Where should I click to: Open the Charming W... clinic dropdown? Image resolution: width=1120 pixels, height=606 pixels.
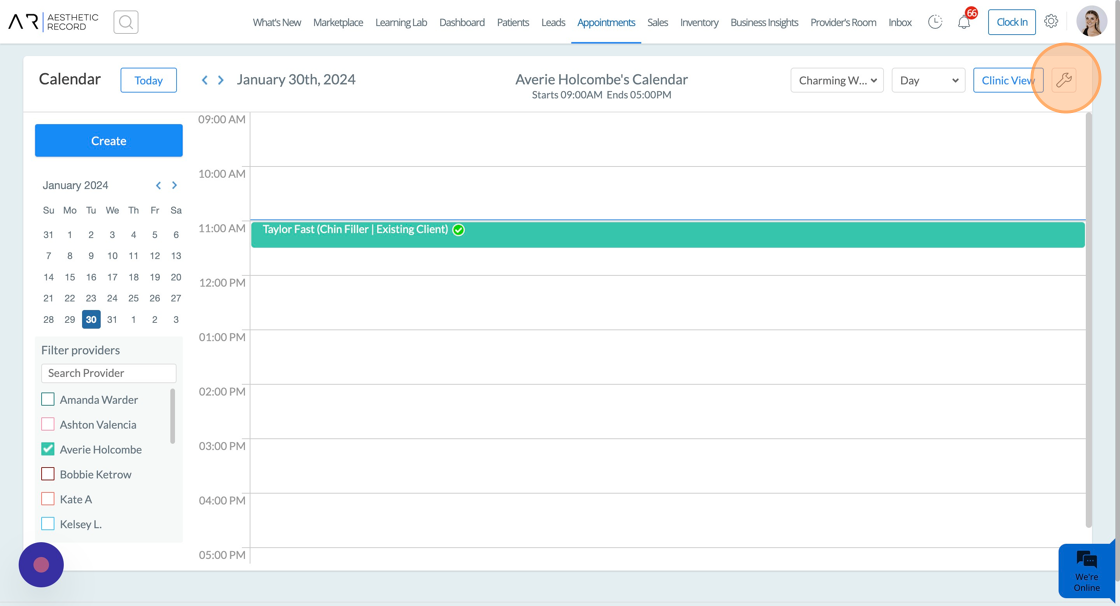click(837, 80)
